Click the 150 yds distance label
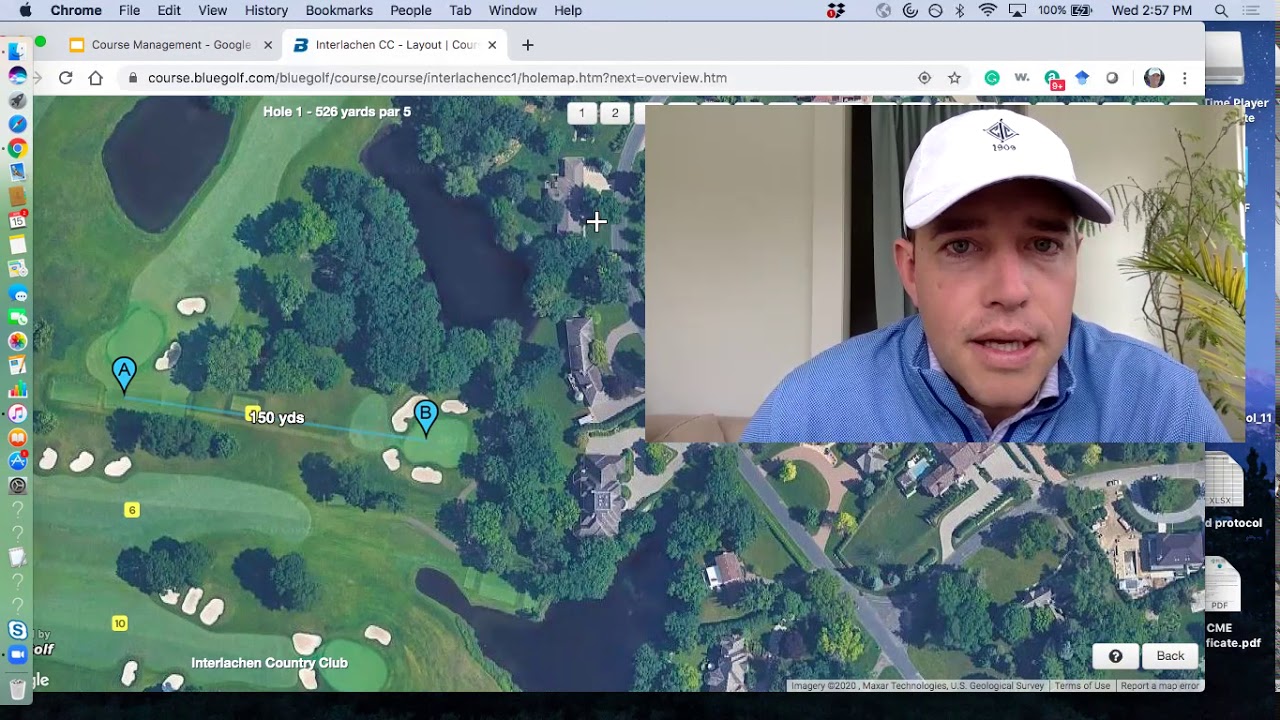 [x=277, y=418]
